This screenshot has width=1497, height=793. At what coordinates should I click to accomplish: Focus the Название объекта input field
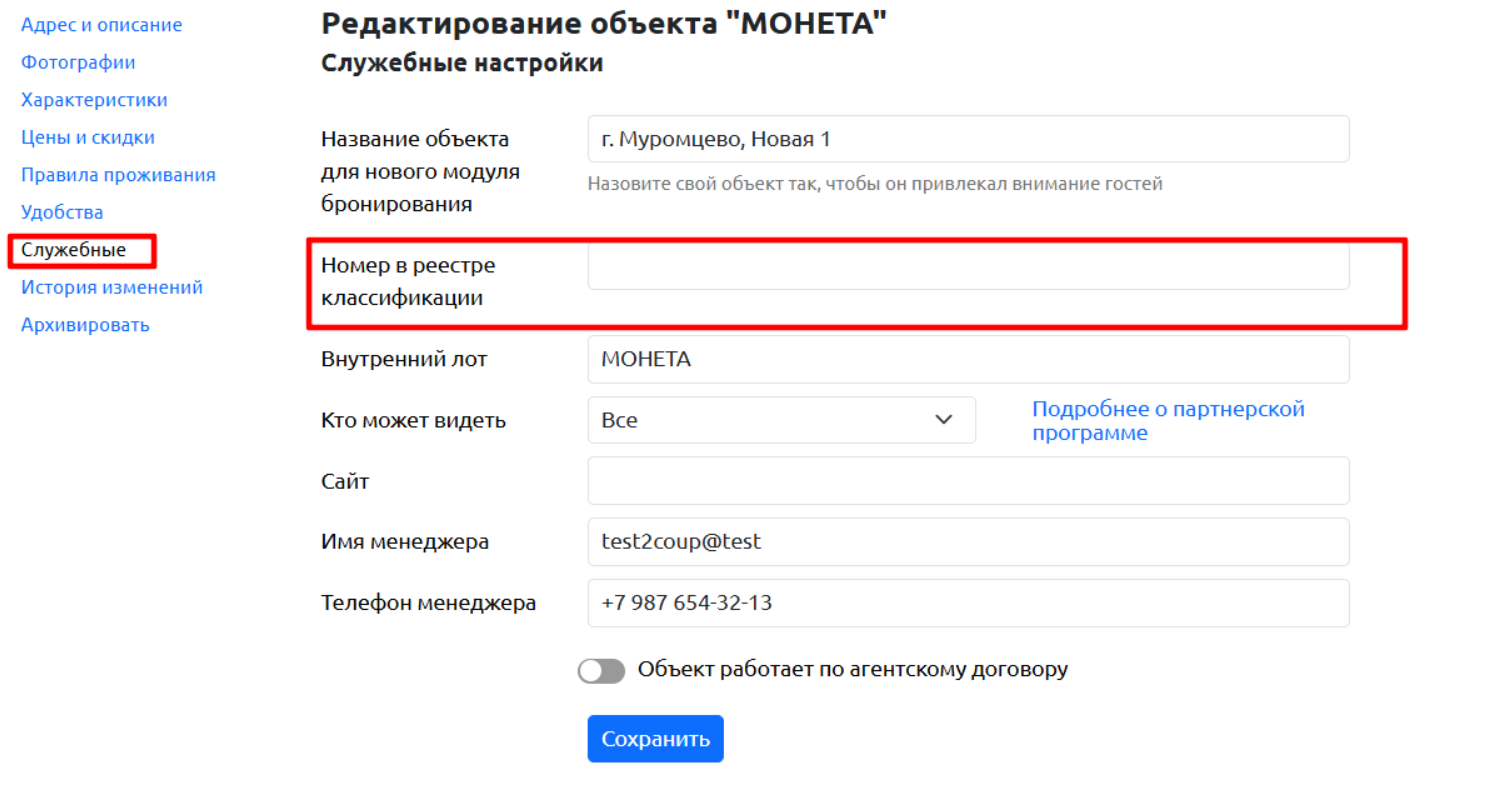tap(968, 139)
